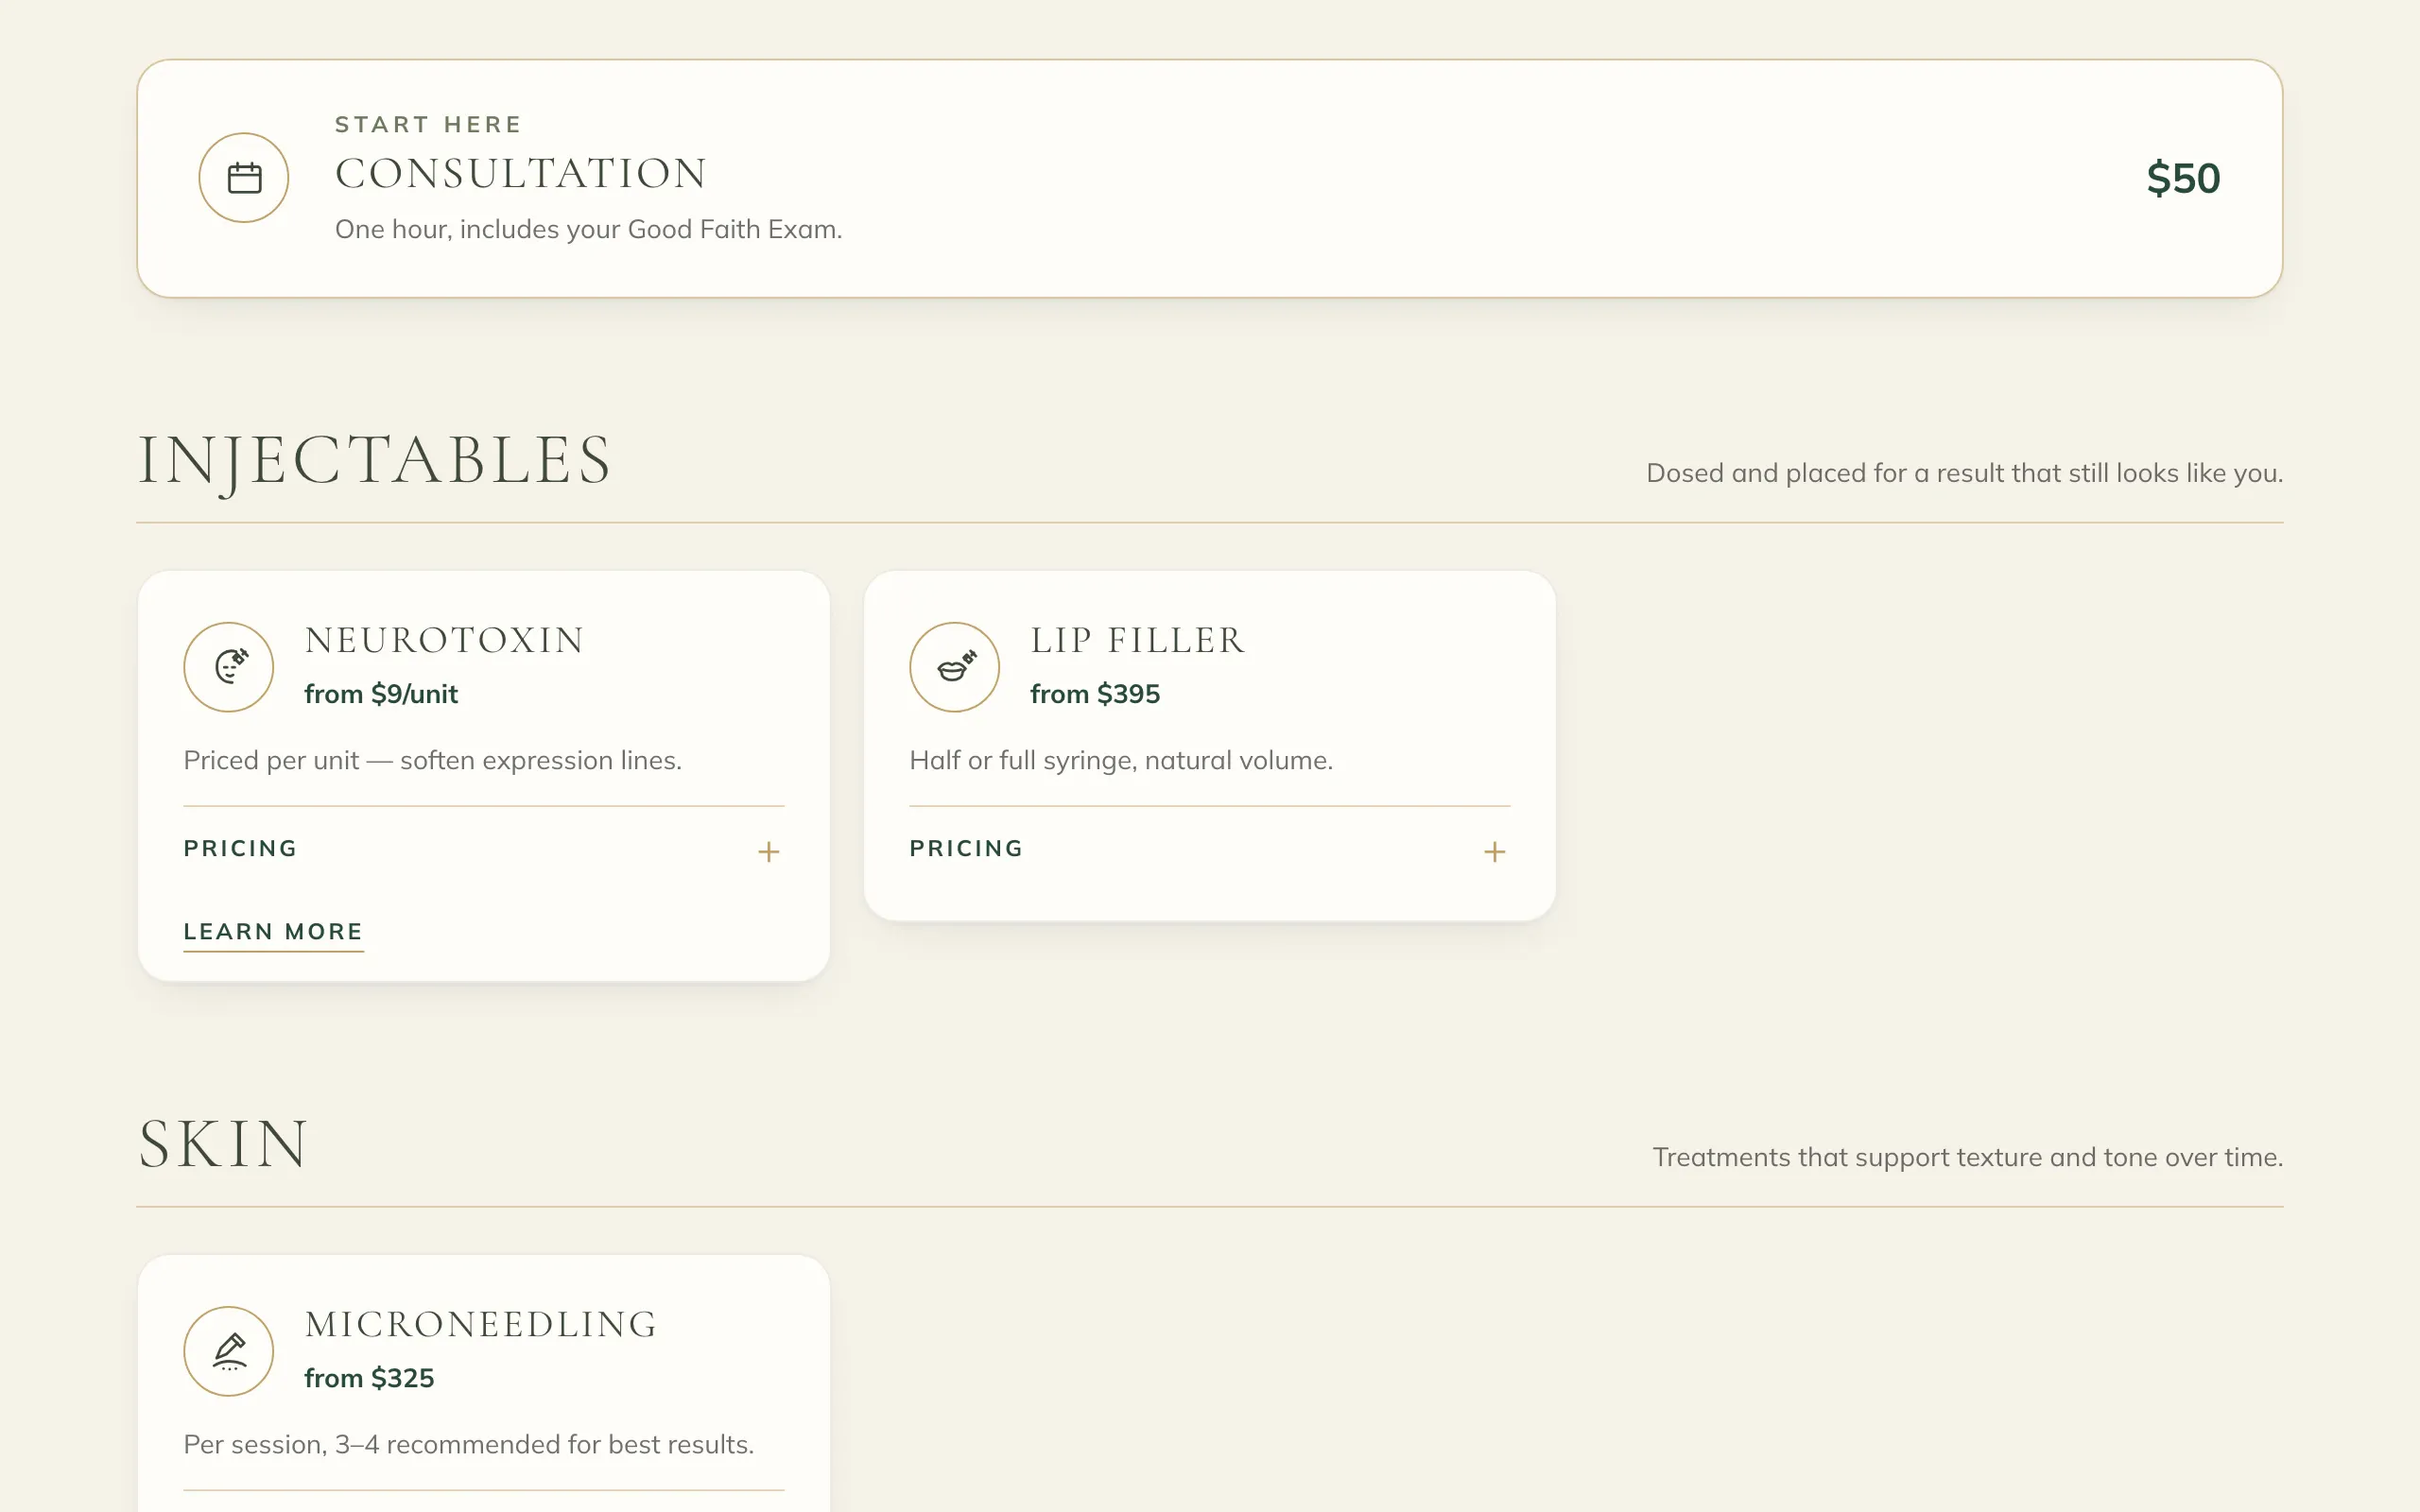Click the 'from $395' price text
The image size is (2420, 1512).
(x=1095, y=694)
